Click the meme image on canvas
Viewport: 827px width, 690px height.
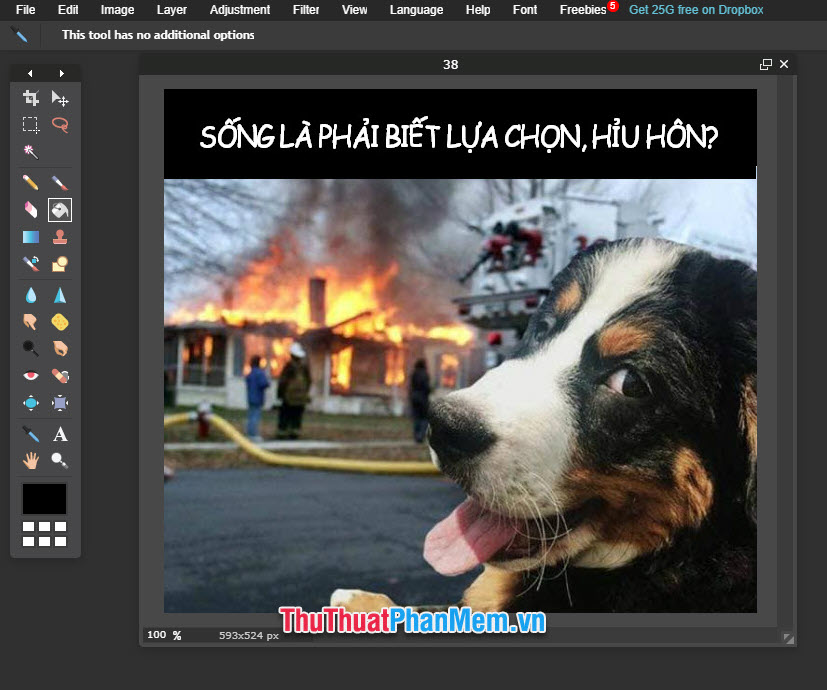pos(460,351)
